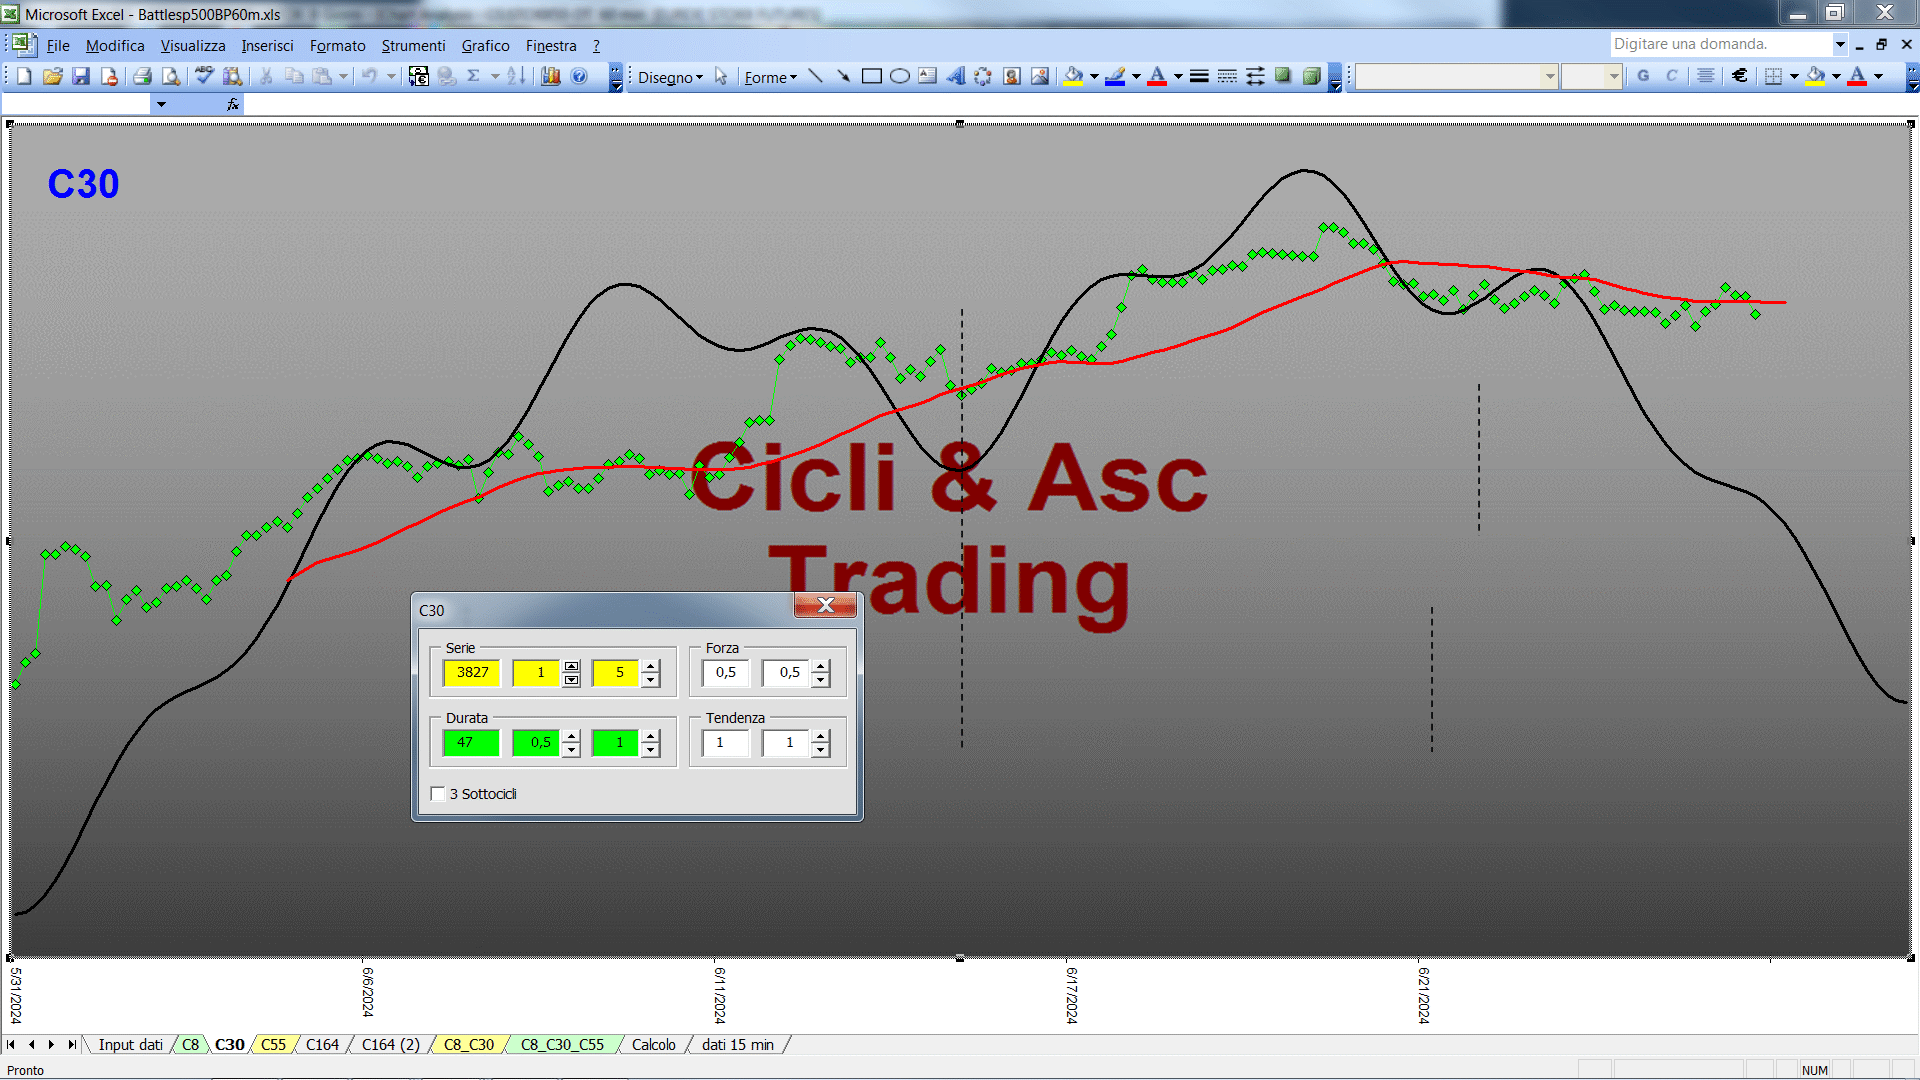This screenshot has height=1080, width=1920.
Task: Click the AutoSum sigma icon
Action: (x=473, y=76)
